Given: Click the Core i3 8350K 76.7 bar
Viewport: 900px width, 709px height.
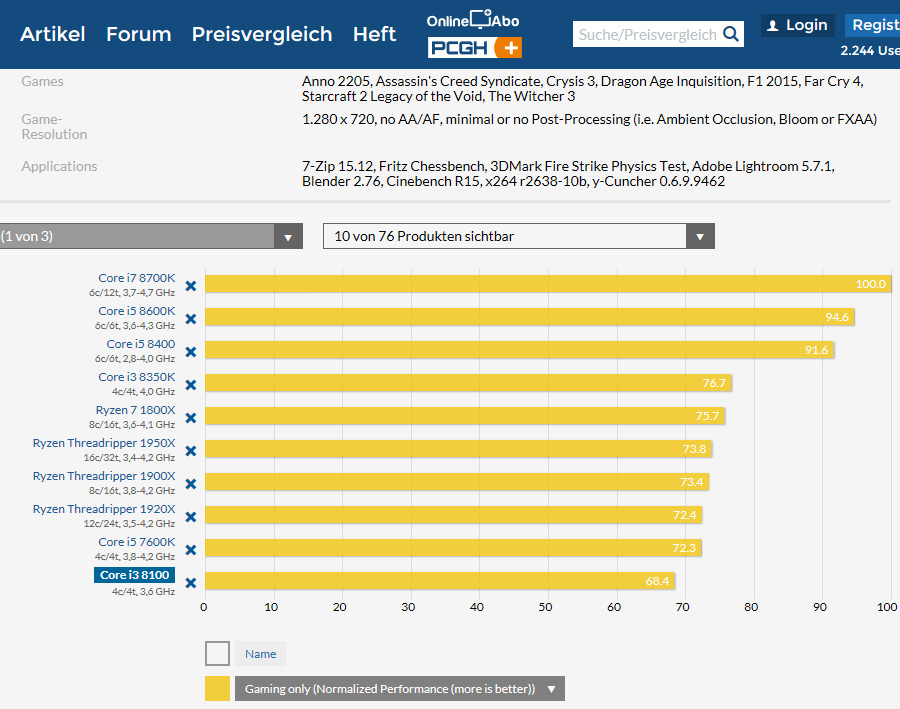Looking at the screenshot, I should click(x=468, y=383).
